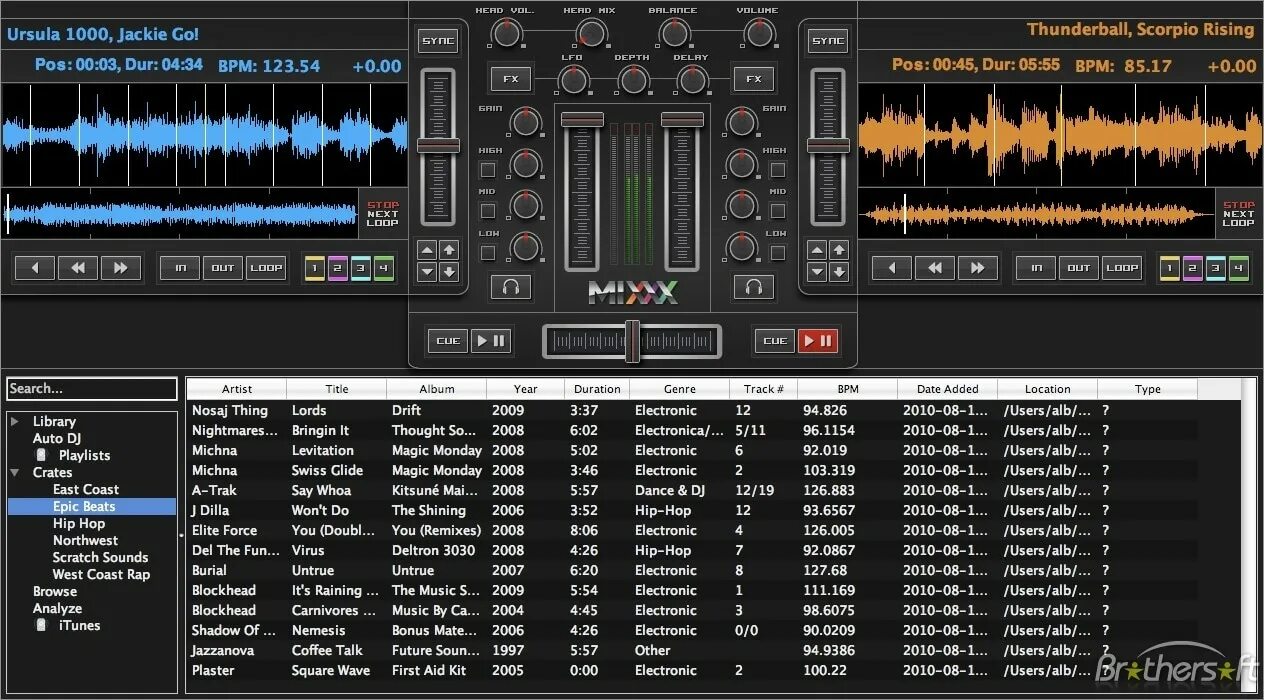Viewport: 1264px width, 700px height.
Task: Click the headphone cue icon on the right deck
Action: tap(754, 288)
